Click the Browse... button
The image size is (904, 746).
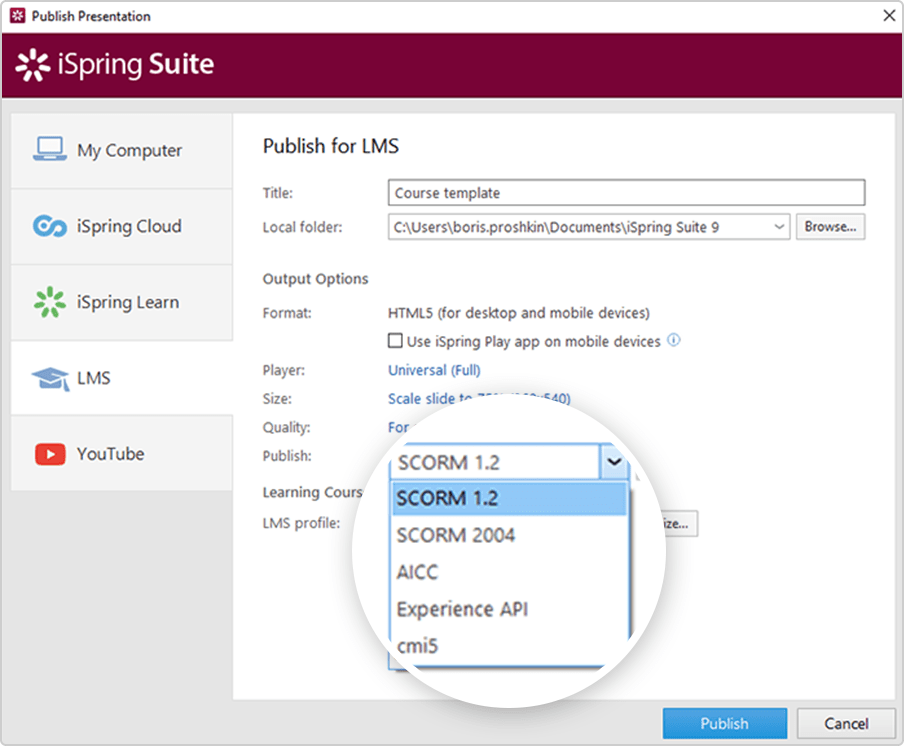pyautogui.click(x=830, y=227)
